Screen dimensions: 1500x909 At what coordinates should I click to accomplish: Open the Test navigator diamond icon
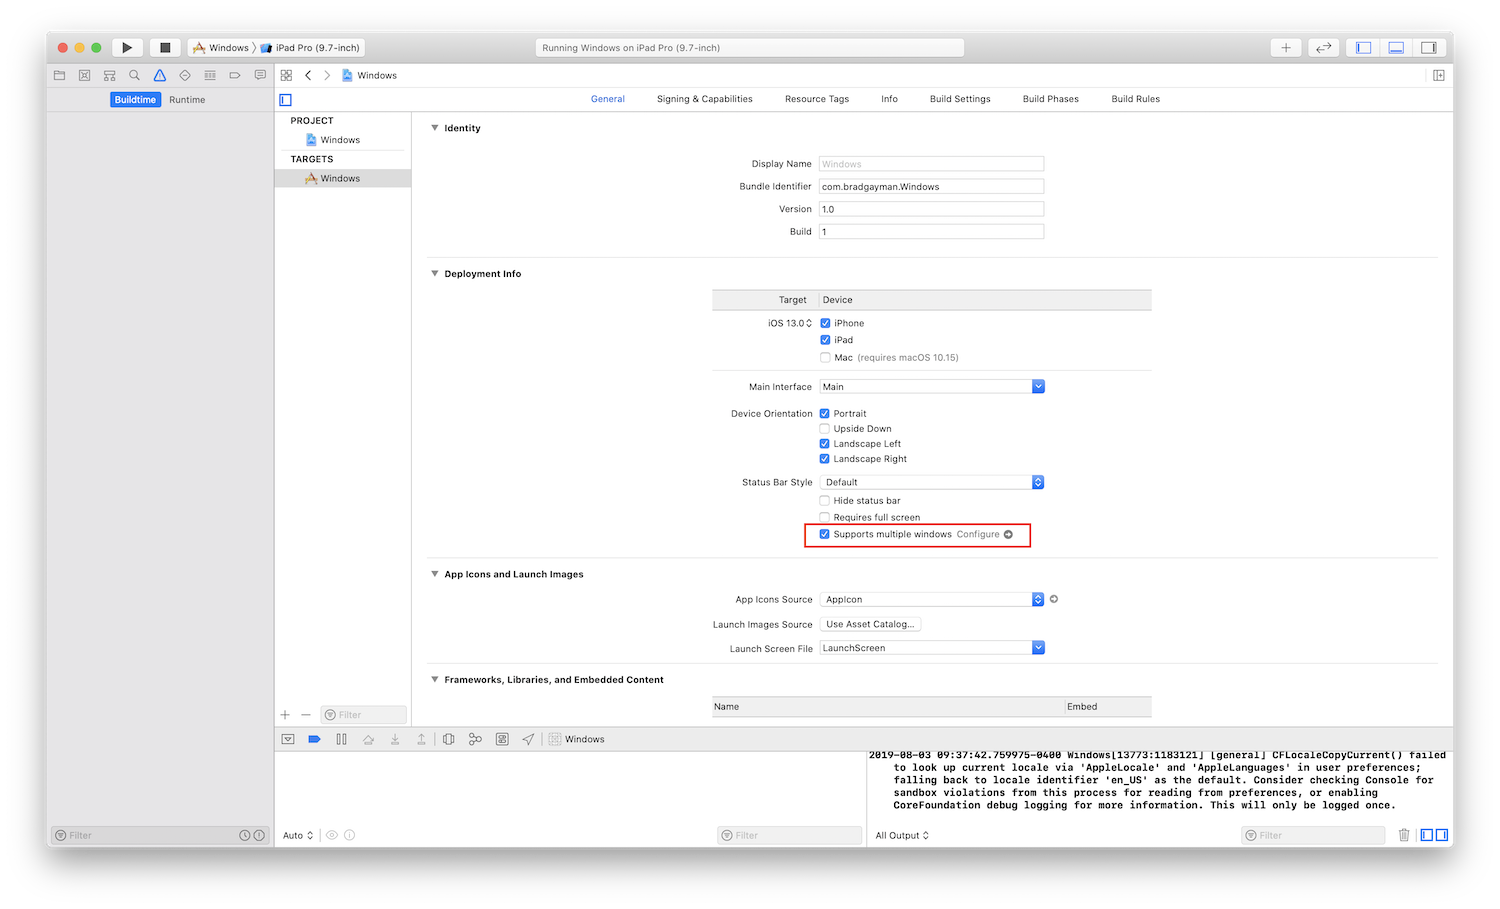click(x=185, y=75)
